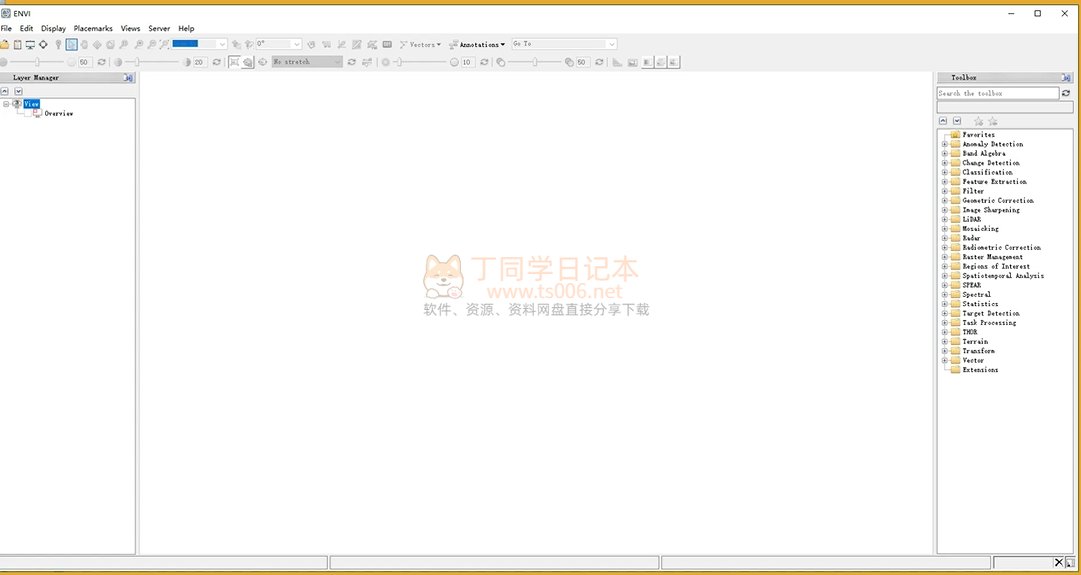Open the Server menu
The width and height of the screenshot is (1081, 575).
coord(159,28)
